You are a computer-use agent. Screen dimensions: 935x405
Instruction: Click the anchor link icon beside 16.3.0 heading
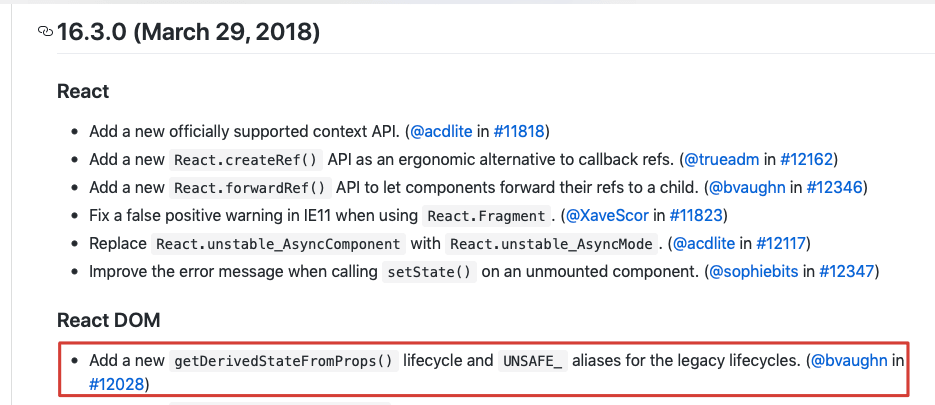coord(45,32)
